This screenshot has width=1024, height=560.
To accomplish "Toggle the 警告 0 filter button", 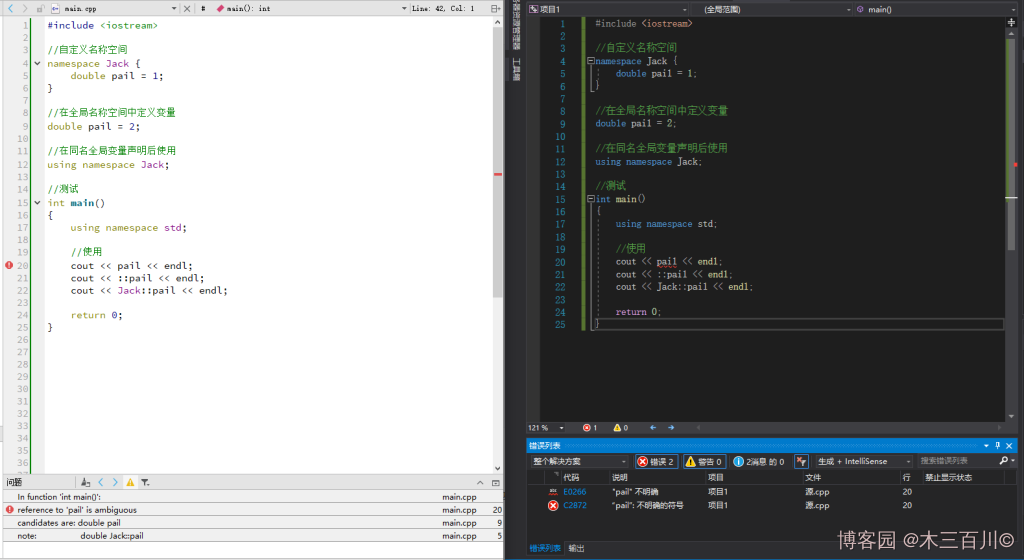I will [704, 461].
